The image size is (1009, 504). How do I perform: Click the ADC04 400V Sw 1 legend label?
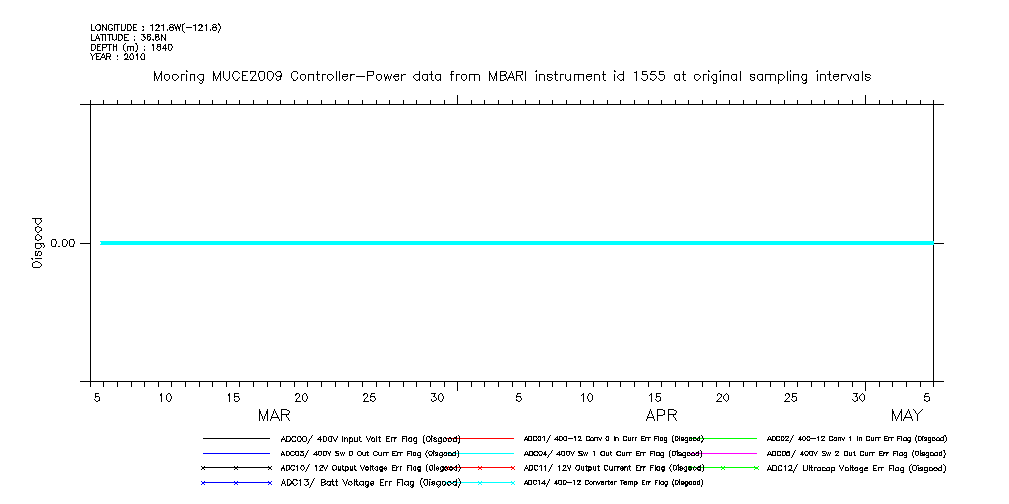pyautogui.click(x=613, y=453)
